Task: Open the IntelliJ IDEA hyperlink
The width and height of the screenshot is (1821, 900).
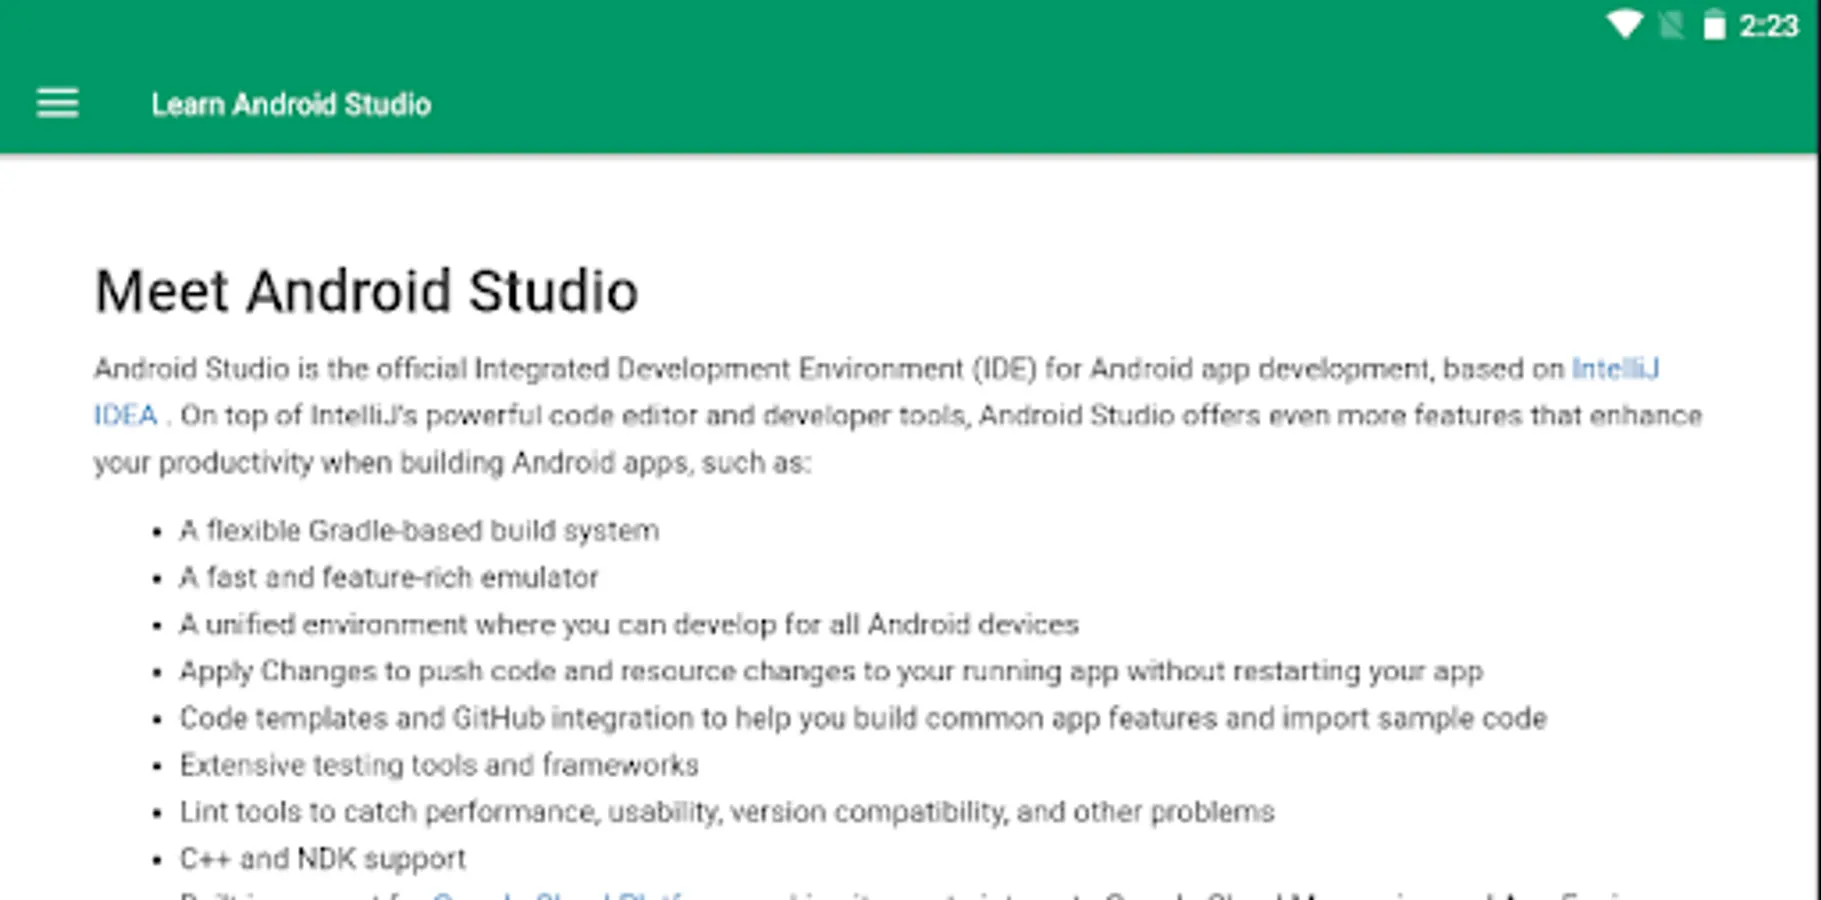Action: click(x=1615, y=369)
